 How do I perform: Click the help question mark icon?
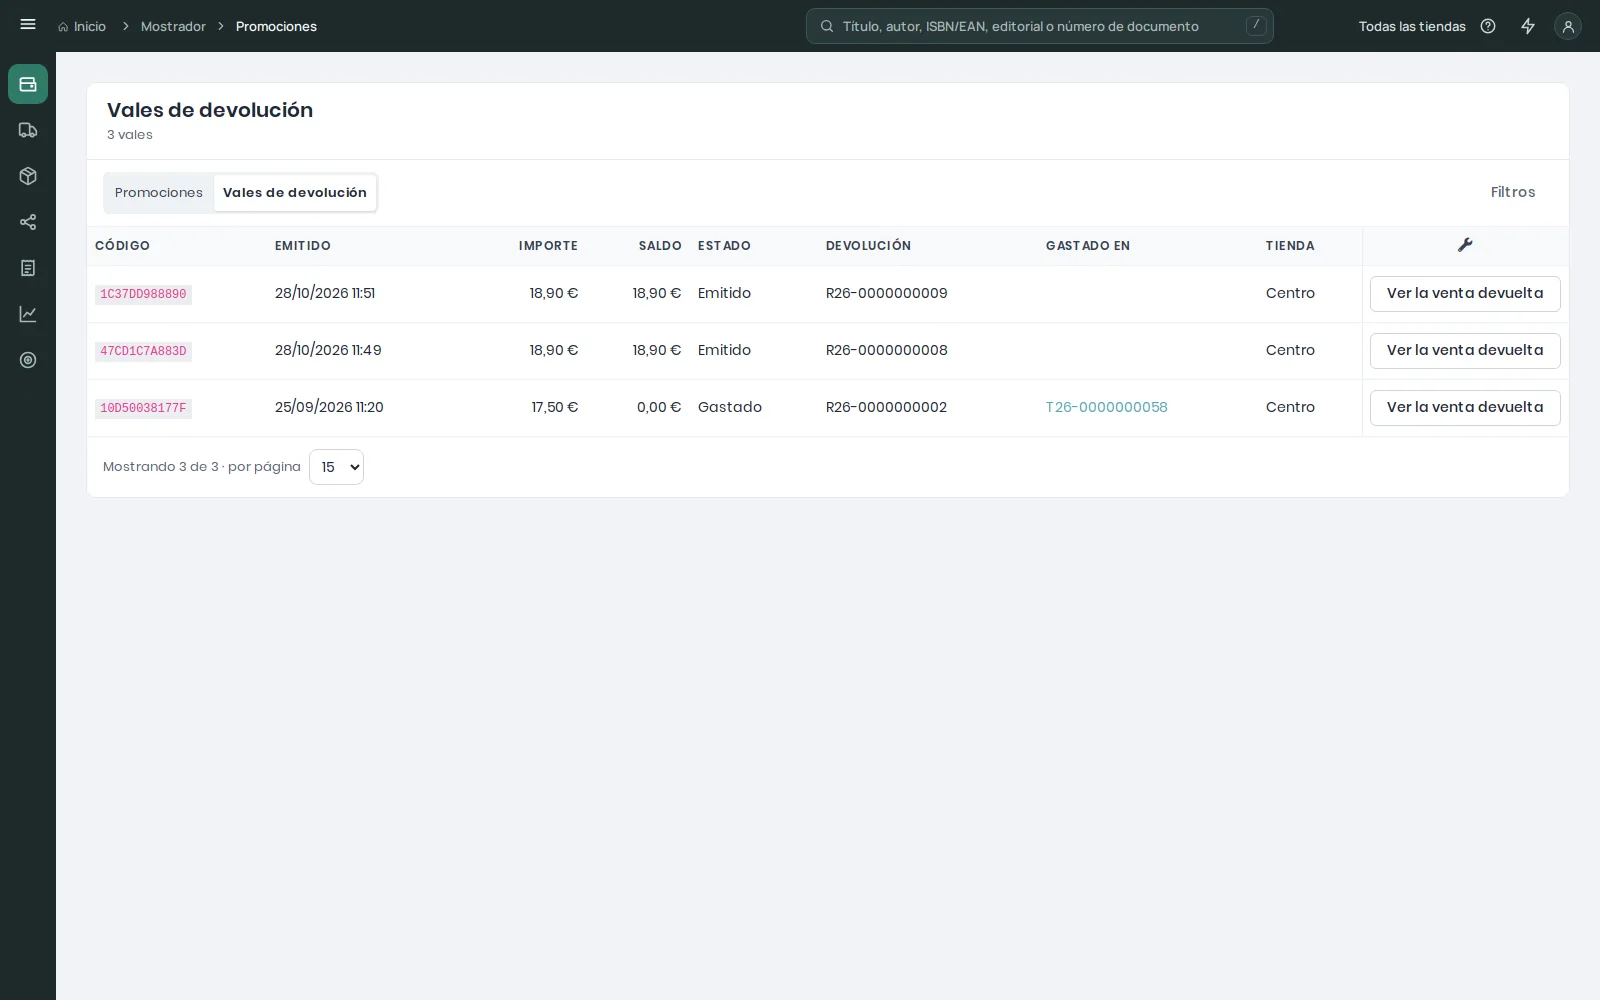point(1488,26)
